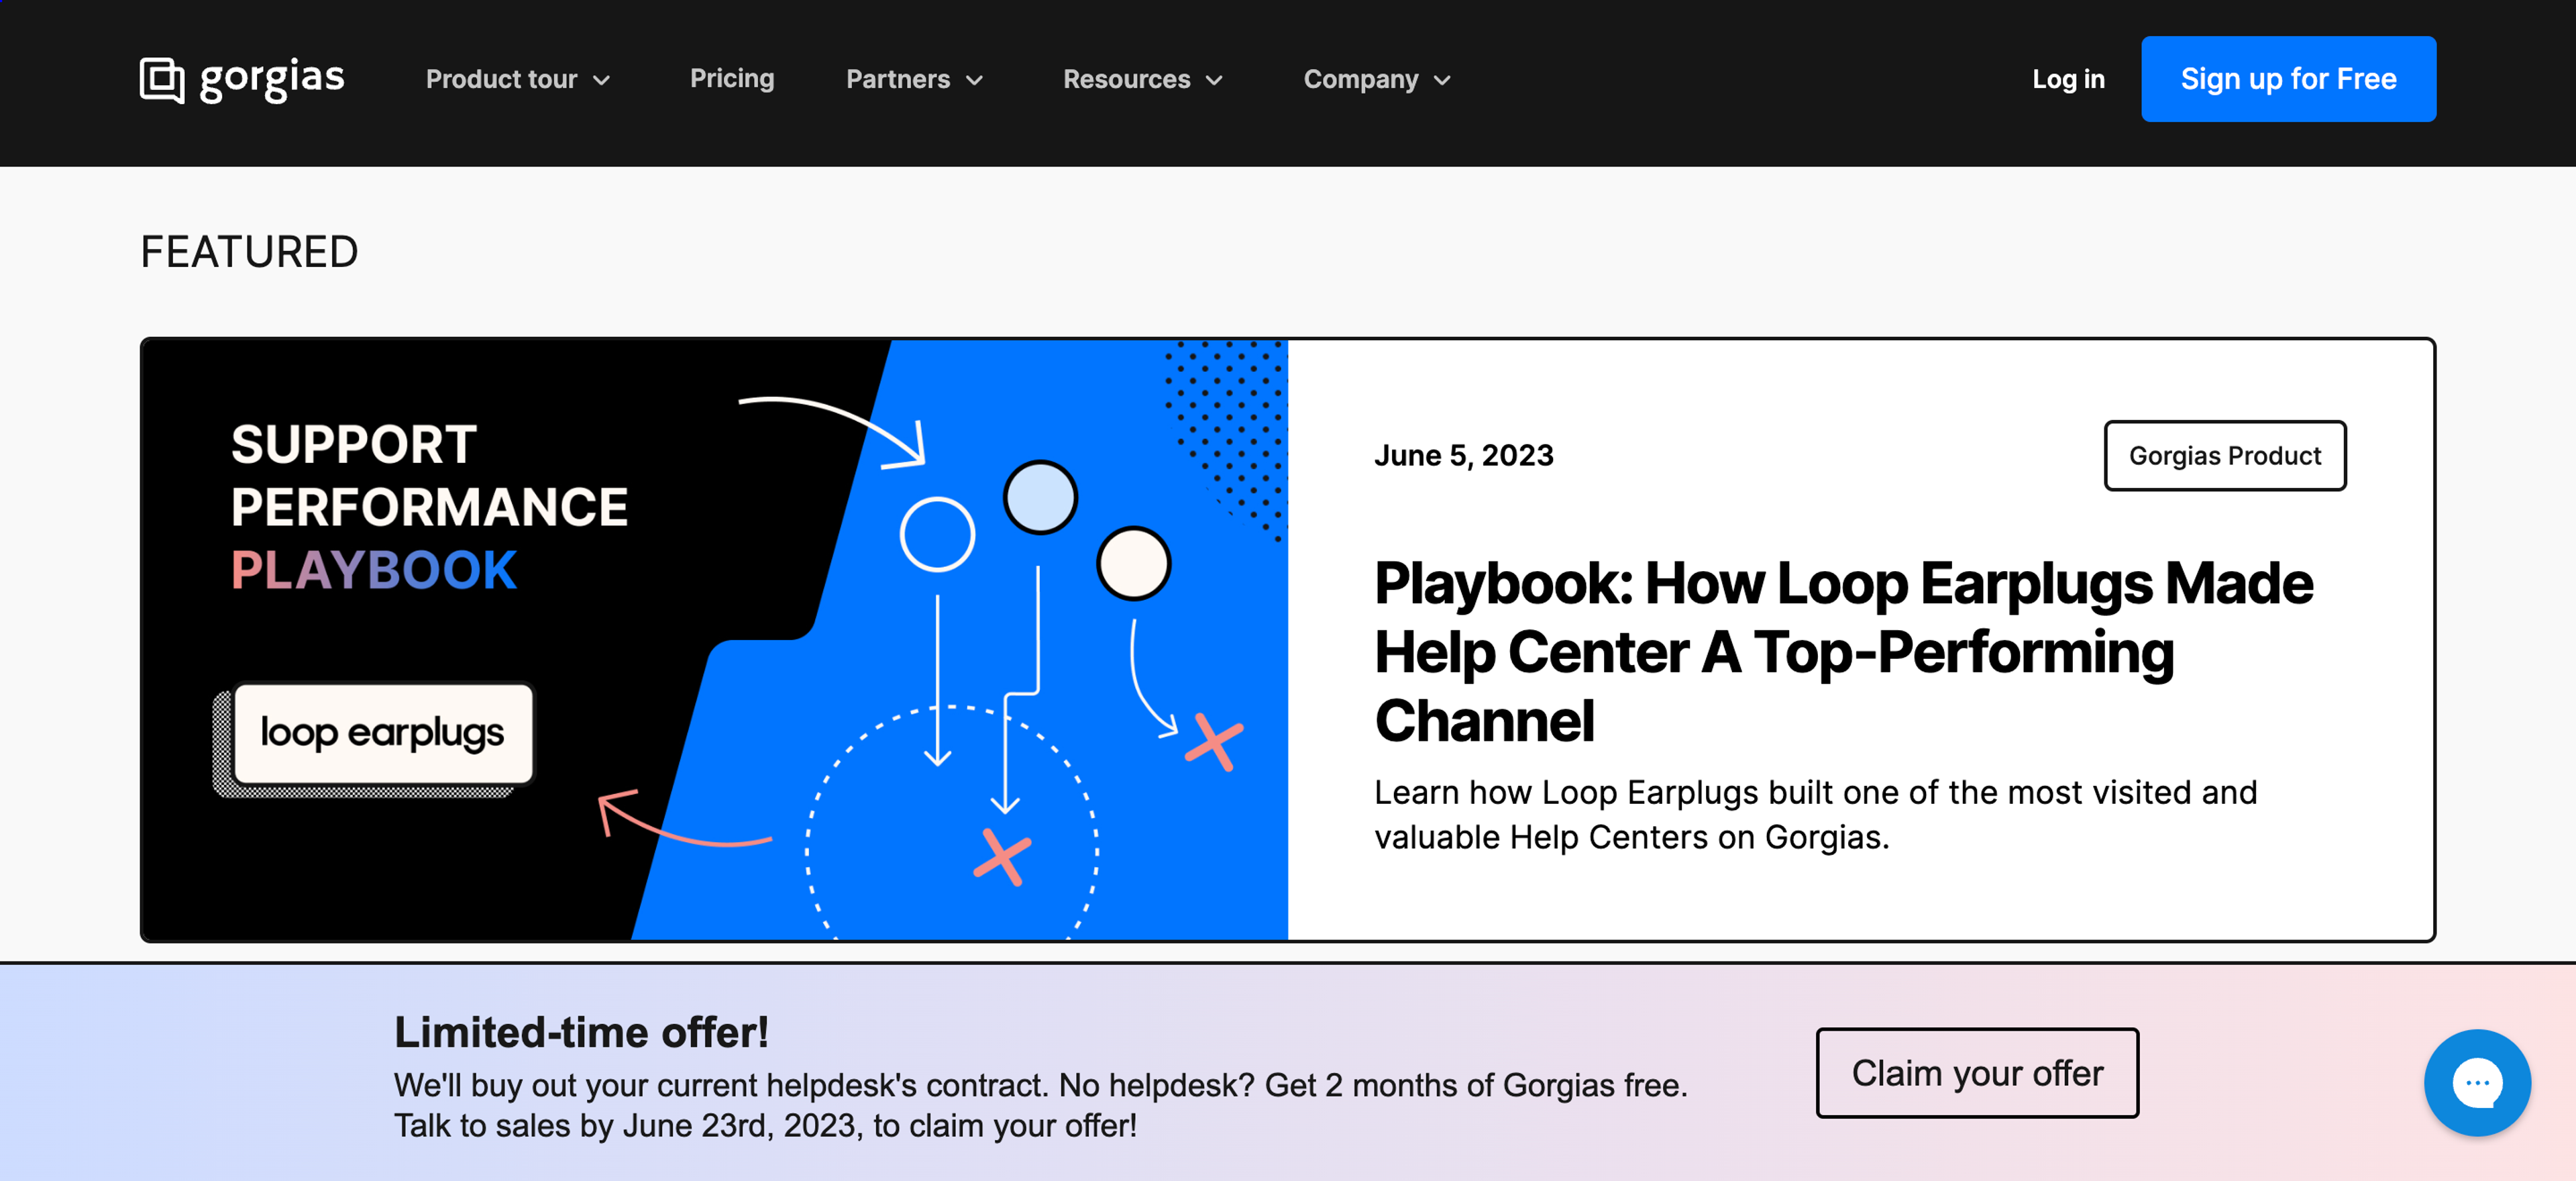Screen dimensions: 2576x1181
Task: Click the FEATURED section heading
Action: pos(249,252)
